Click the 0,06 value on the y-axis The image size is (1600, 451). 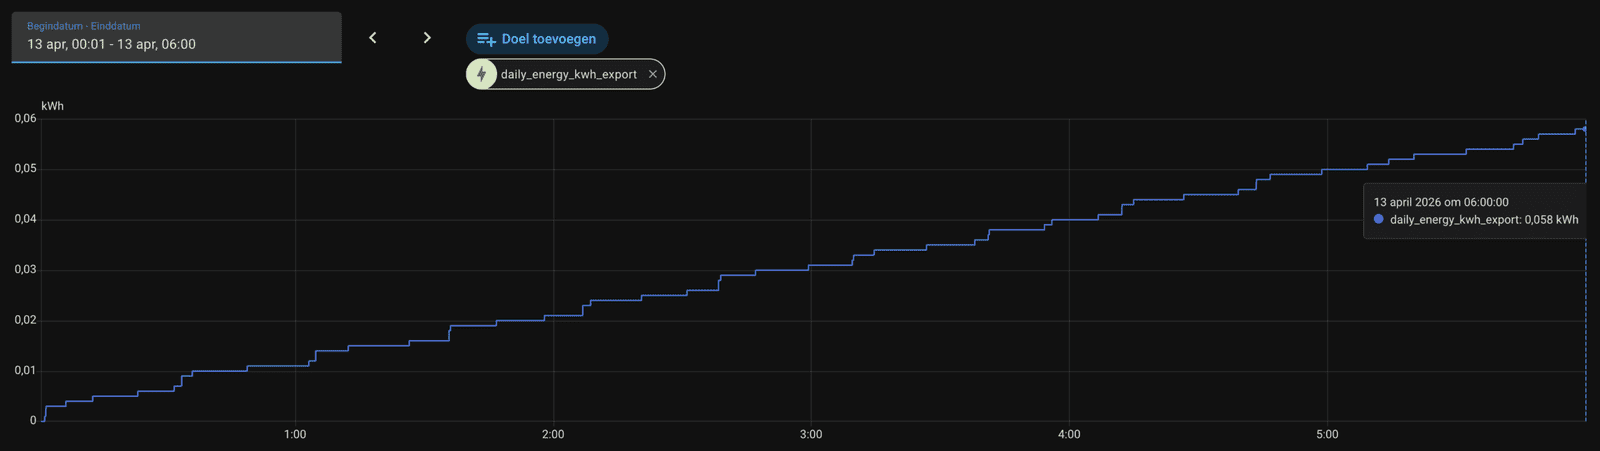coord(25,118)
